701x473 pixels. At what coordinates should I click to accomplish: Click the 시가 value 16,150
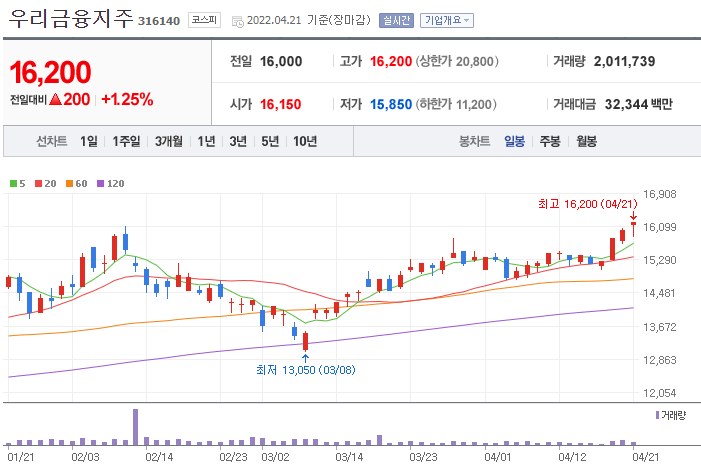coord(280,105)
